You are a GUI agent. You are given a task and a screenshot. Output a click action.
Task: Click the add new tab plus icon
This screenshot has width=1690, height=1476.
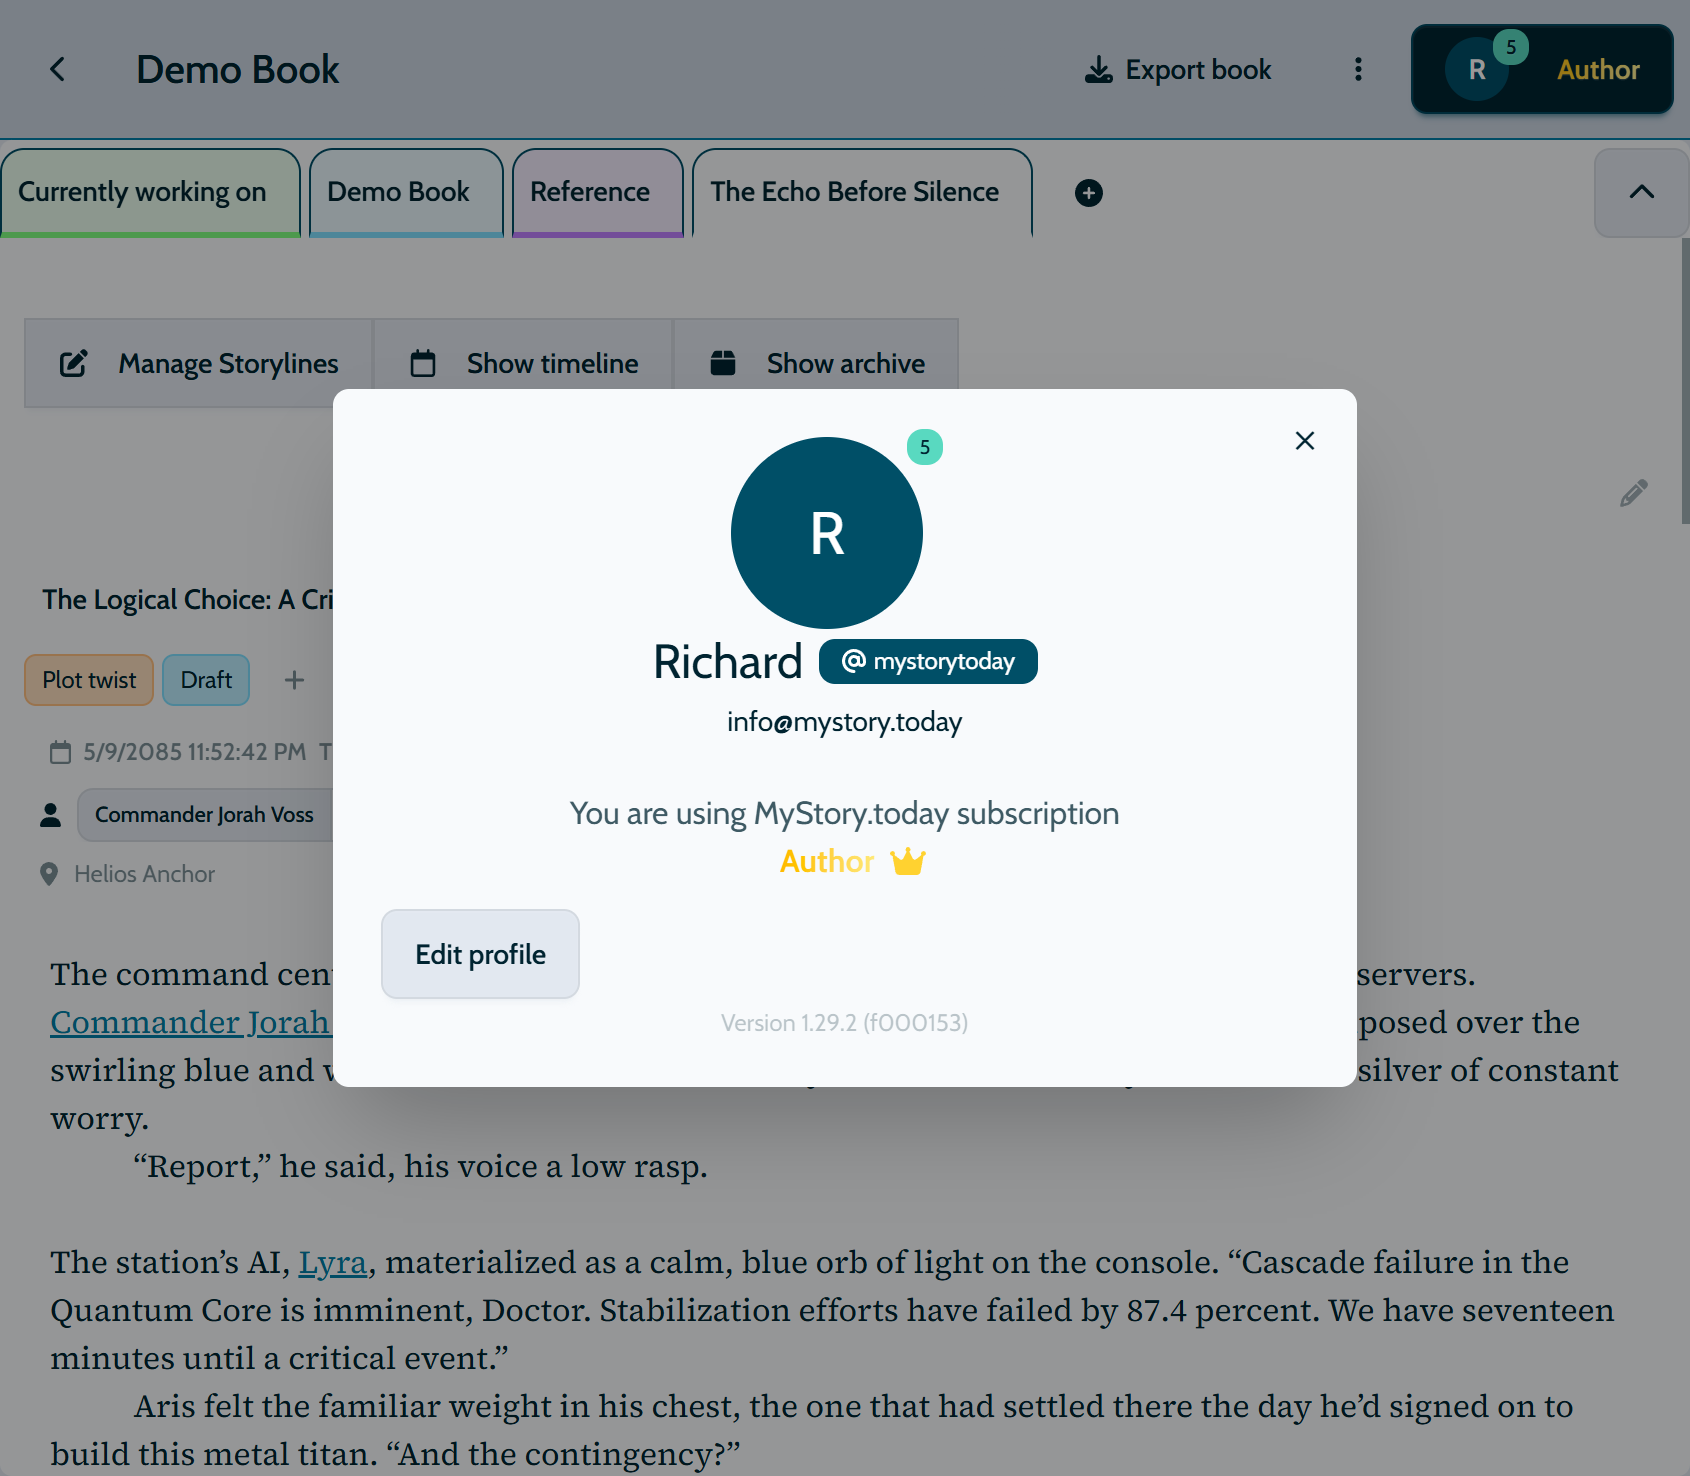[1088, 193]
